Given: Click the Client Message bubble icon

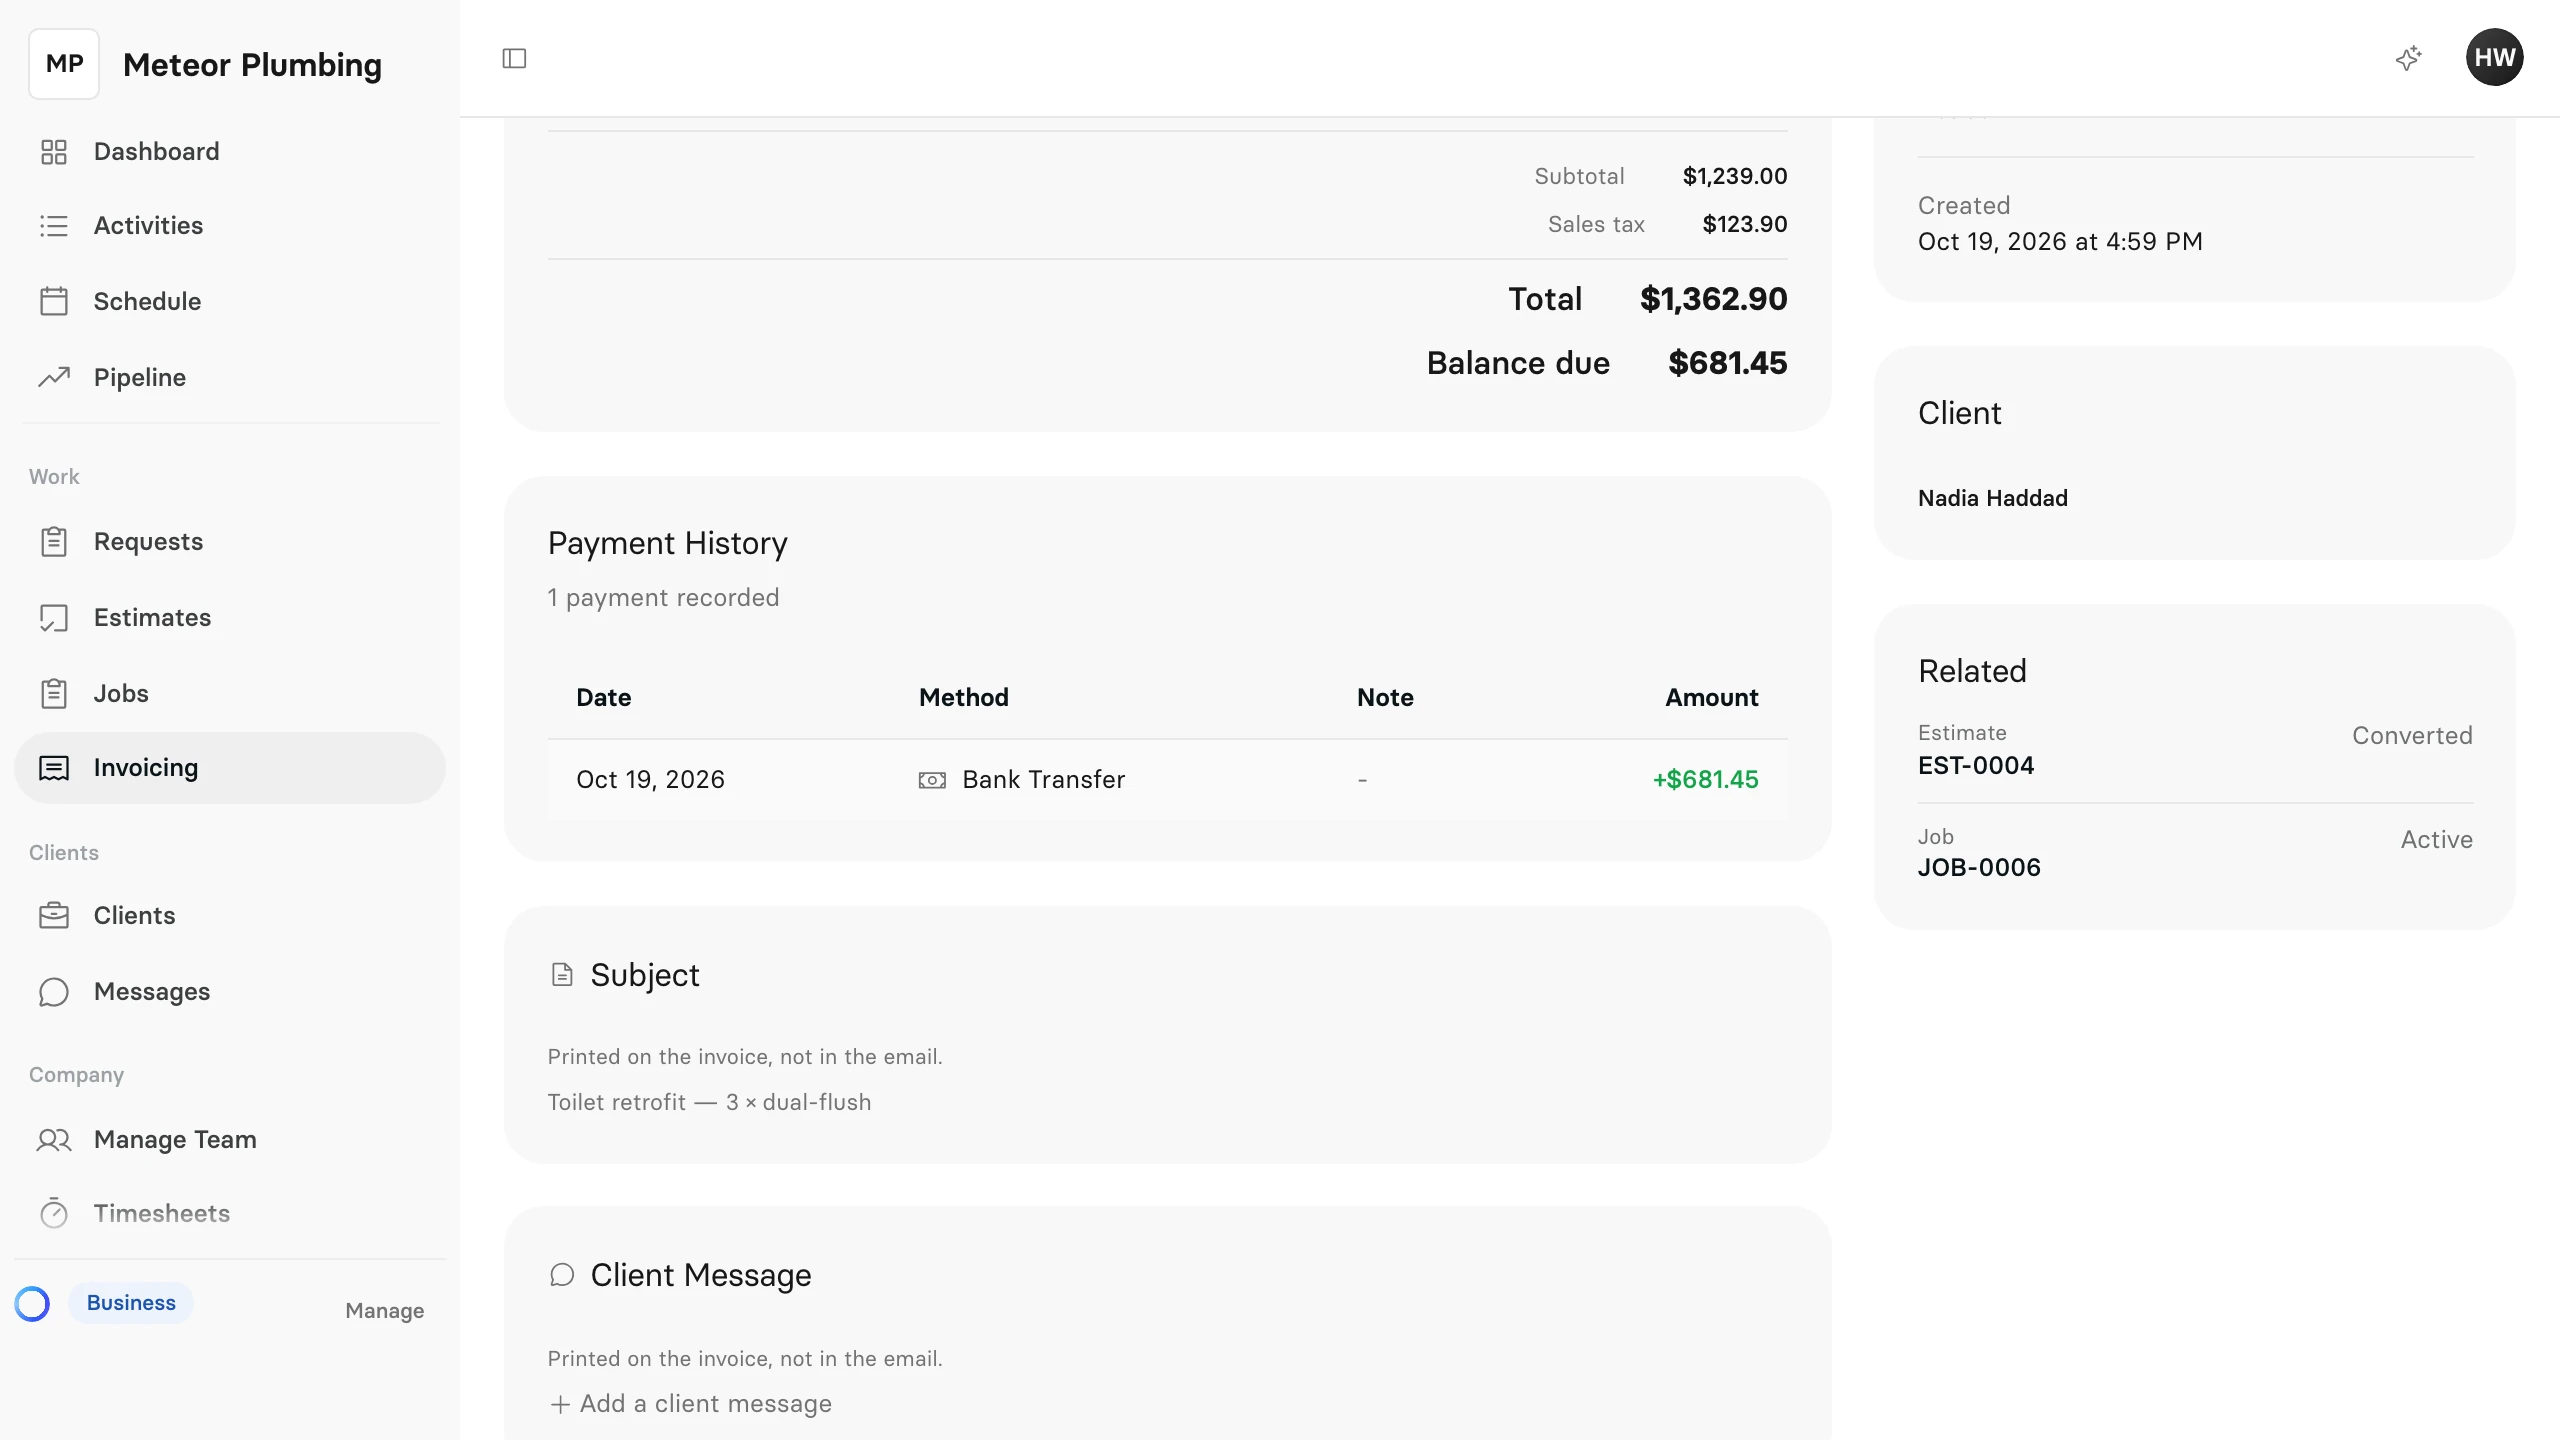Looking at the screenshot, I should tap(562, 1275).
